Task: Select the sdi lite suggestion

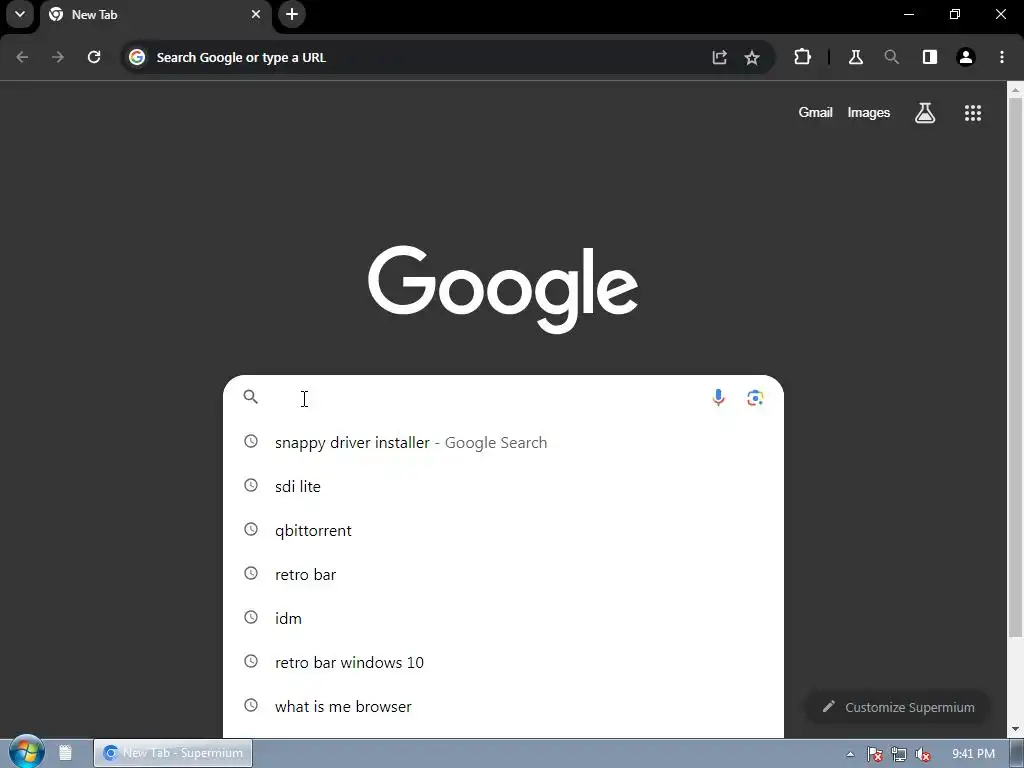Action: pyautogui.click(x=503, y=486)
